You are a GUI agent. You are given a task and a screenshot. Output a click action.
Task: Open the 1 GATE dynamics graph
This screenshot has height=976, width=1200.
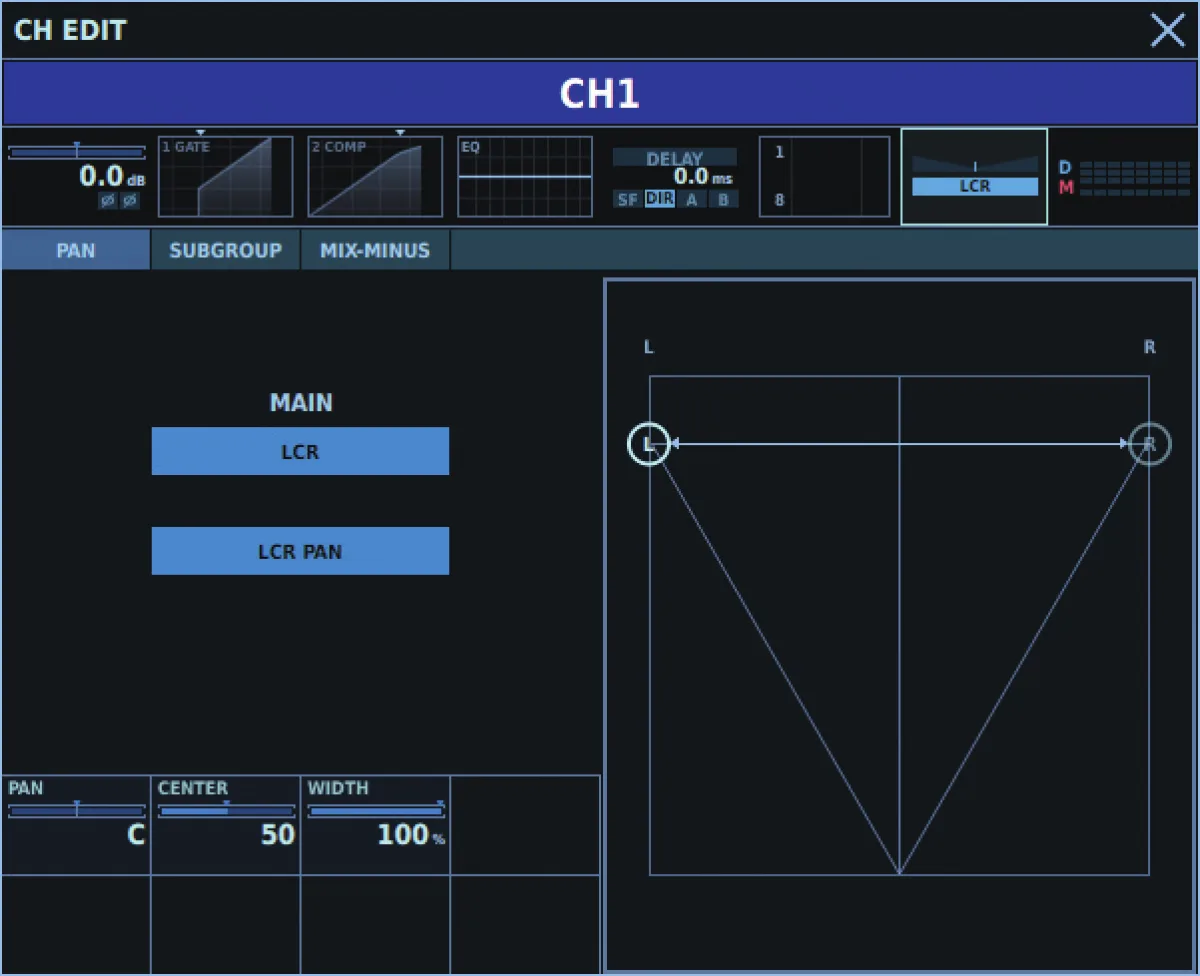[225, 177]
